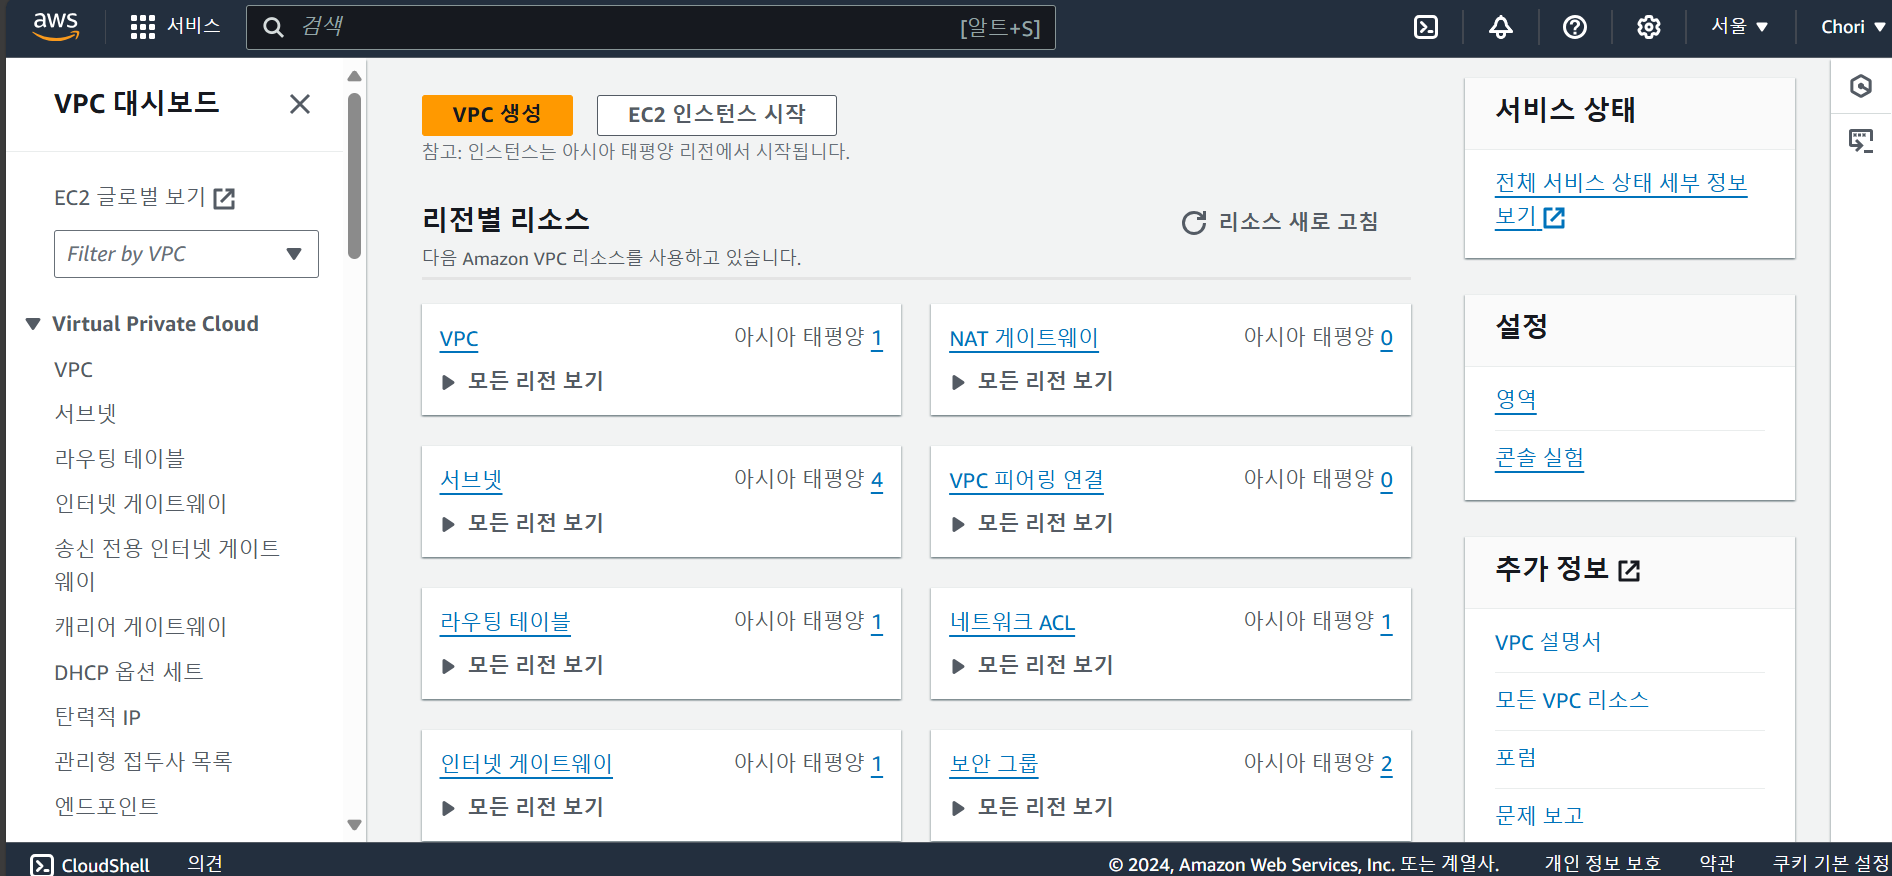Expand 모든 리전 보기 under 인터넷 게이트웨이 card
1892x876 pixels.
(x=522, y=807)
